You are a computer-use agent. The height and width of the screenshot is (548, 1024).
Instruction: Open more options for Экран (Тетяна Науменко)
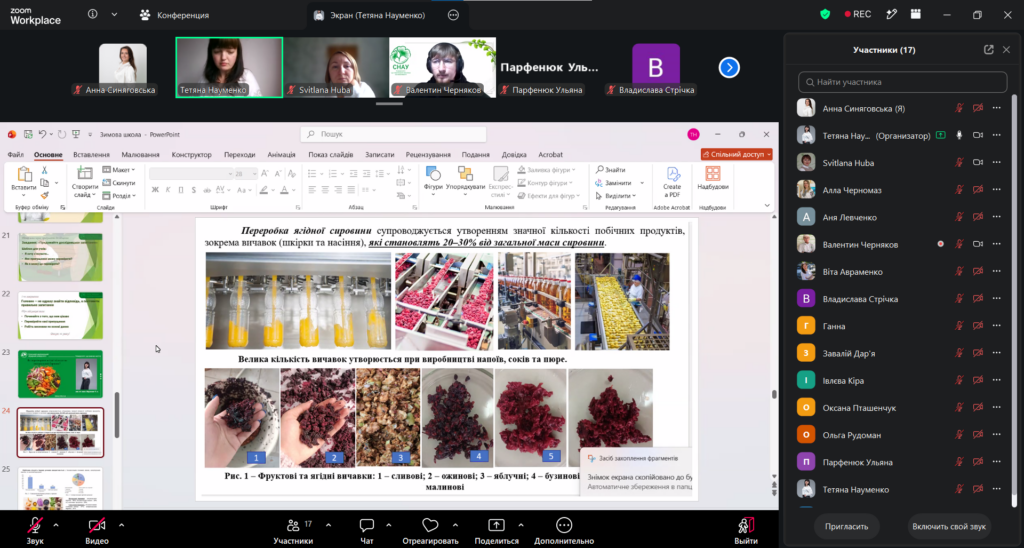click(453, 15)
